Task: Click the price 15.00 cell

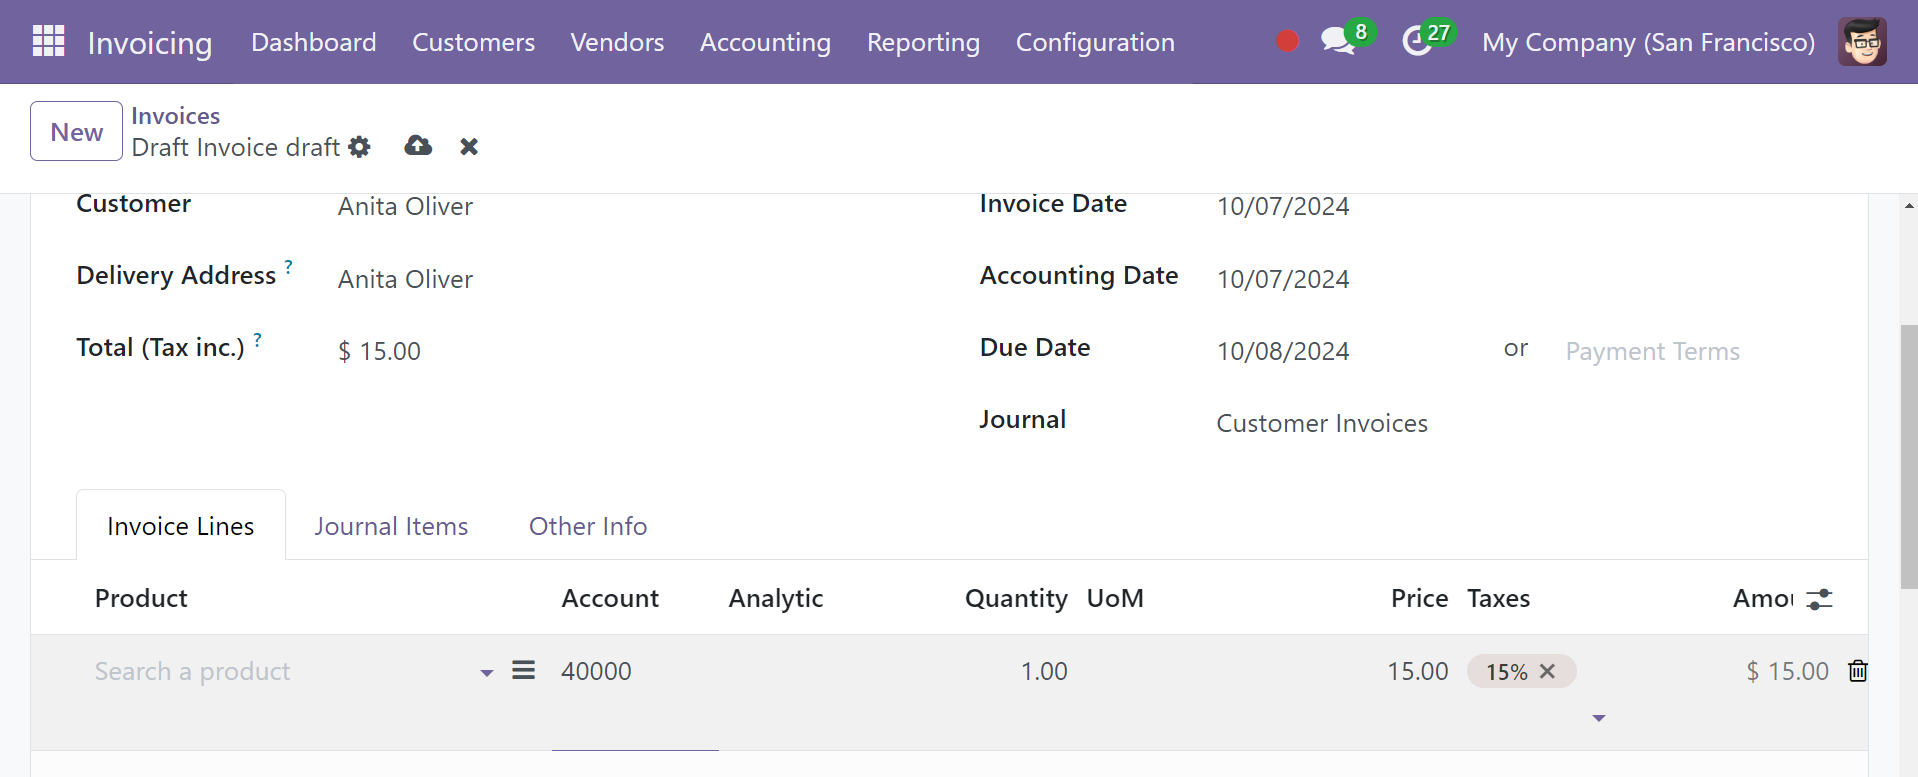Action: coord(1417,671)
